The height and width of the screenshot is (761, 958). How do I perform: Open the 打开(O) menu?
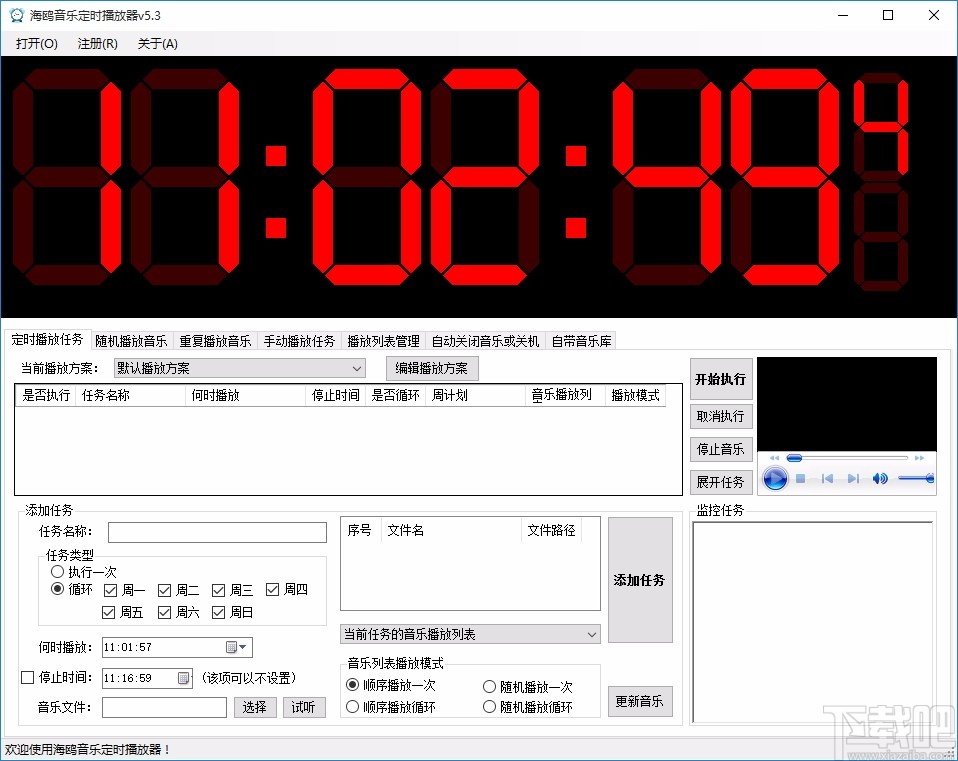coord(34,44)
